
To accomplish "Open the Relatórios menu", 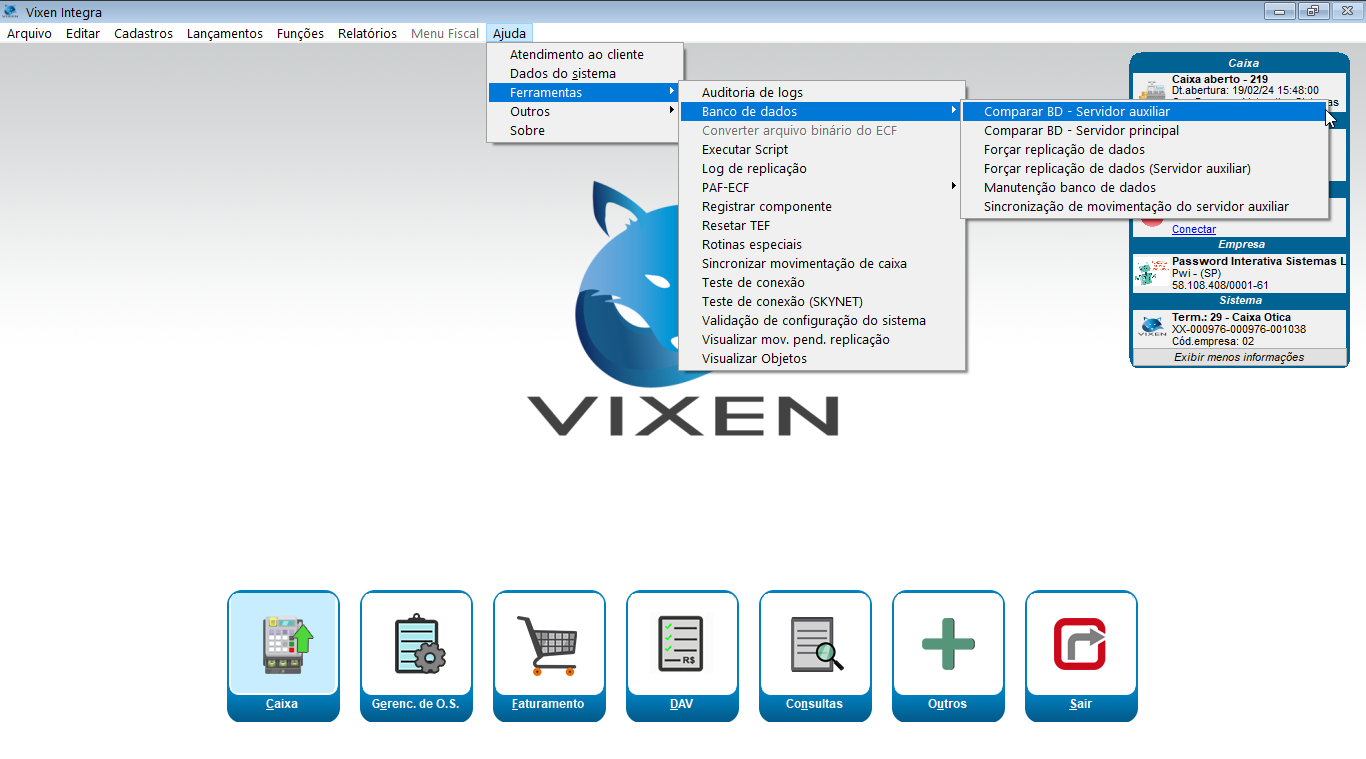I will [x=367, y=34].
